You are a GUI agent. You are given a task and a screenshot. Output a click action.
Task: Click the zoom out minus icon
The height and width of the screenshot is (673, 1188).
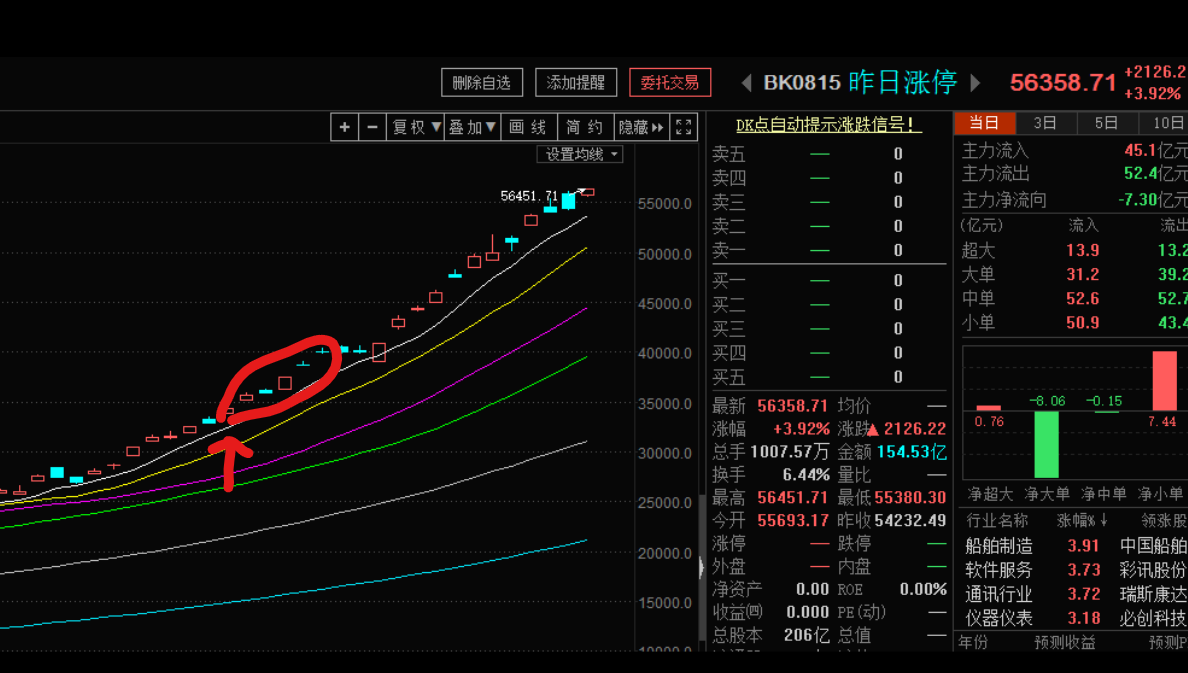point(372,127)
